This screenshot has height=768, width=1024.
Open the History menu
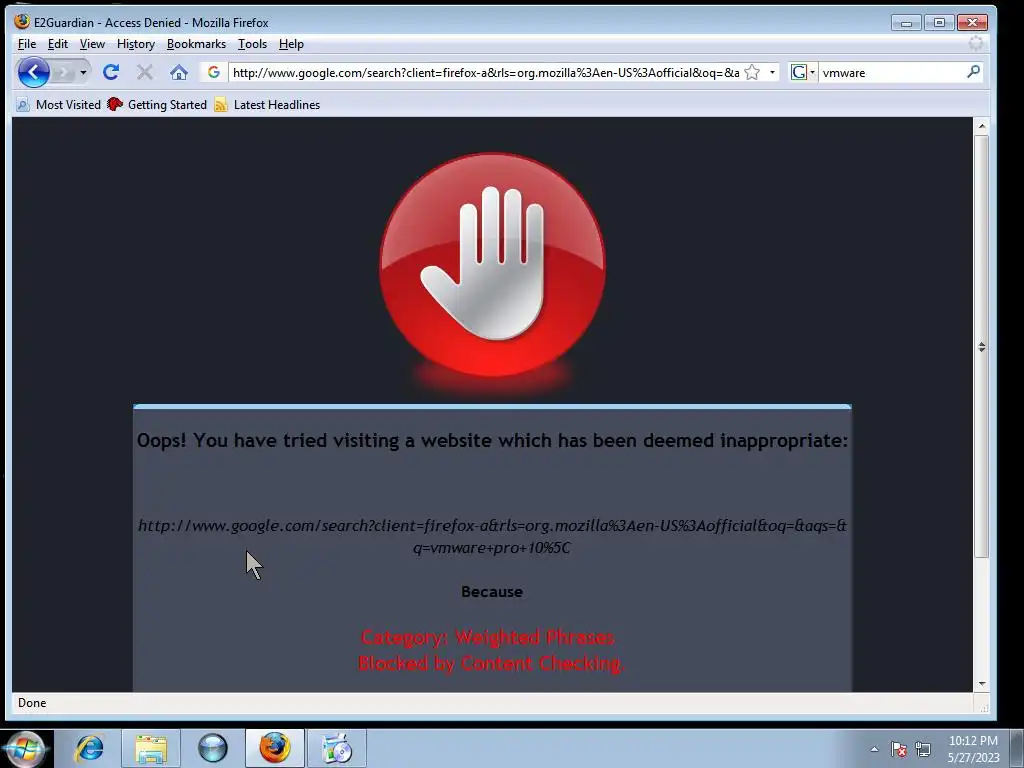click(136, 44)
